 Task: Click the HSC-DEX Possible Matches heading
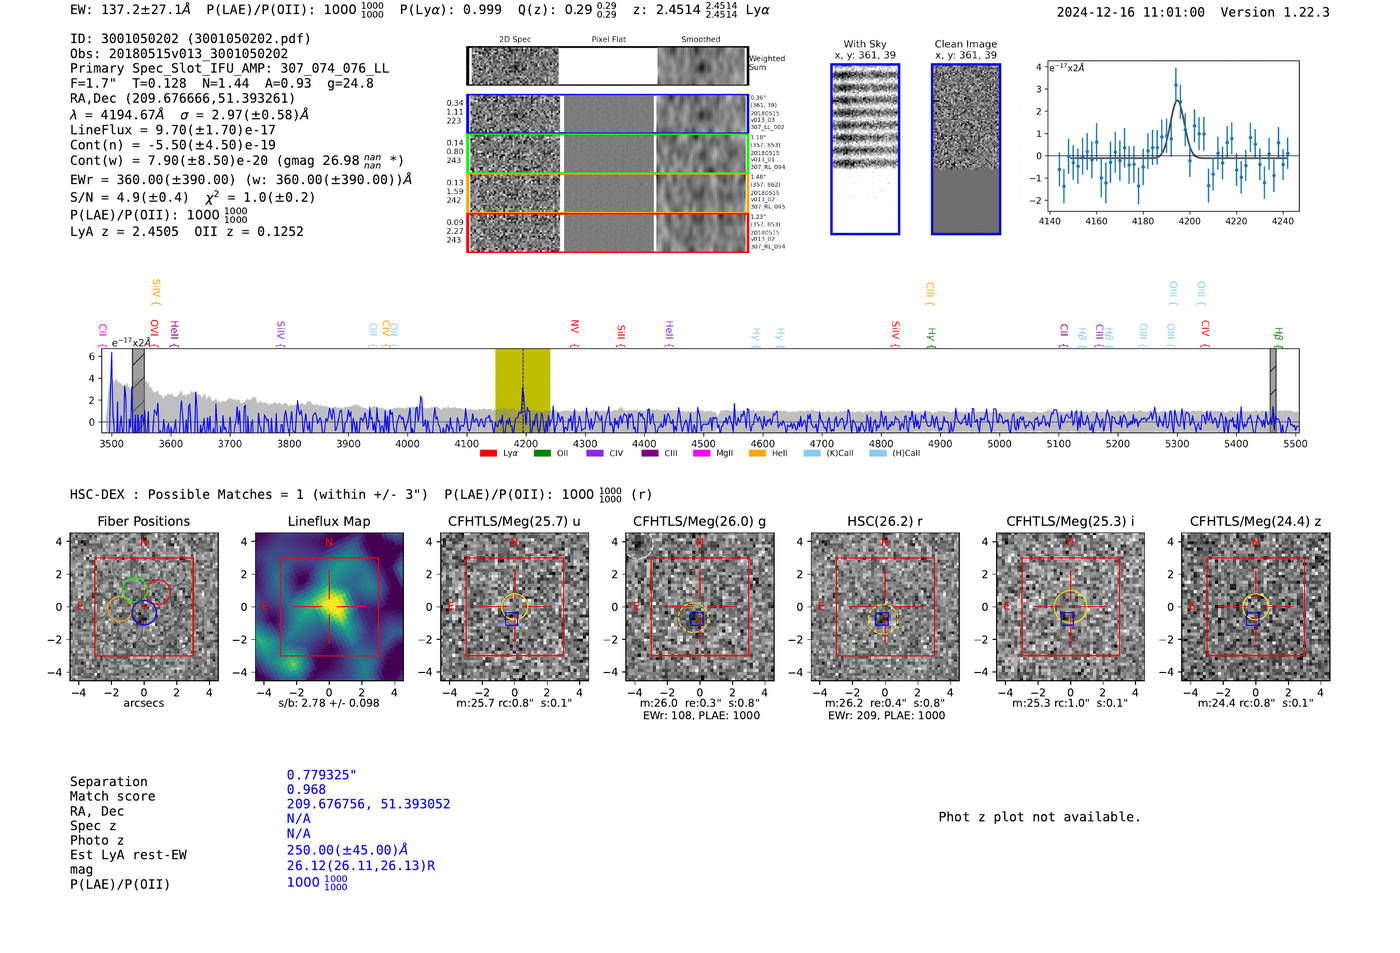point(249,494)
